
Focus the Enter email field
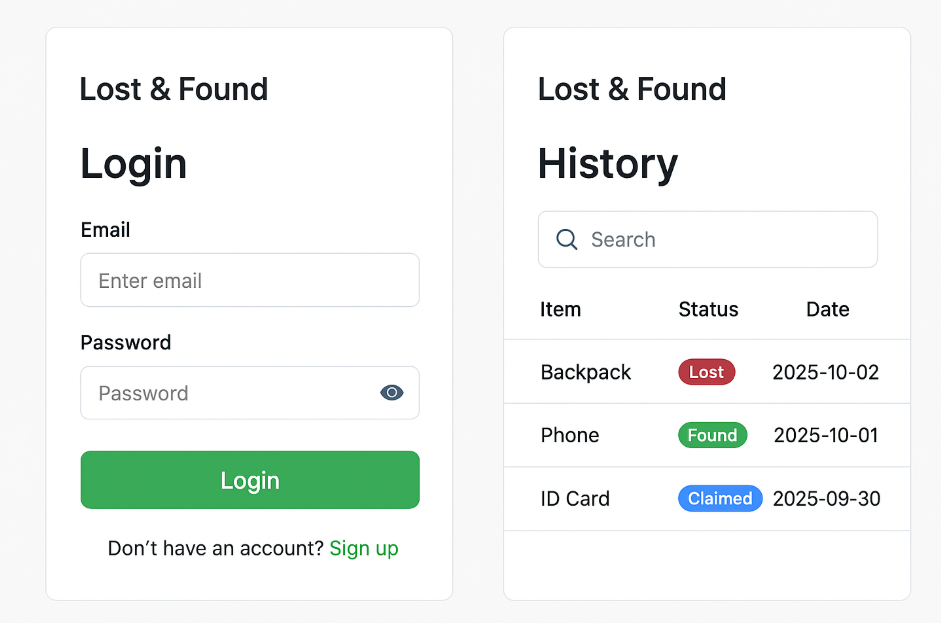tap(250, 281)
